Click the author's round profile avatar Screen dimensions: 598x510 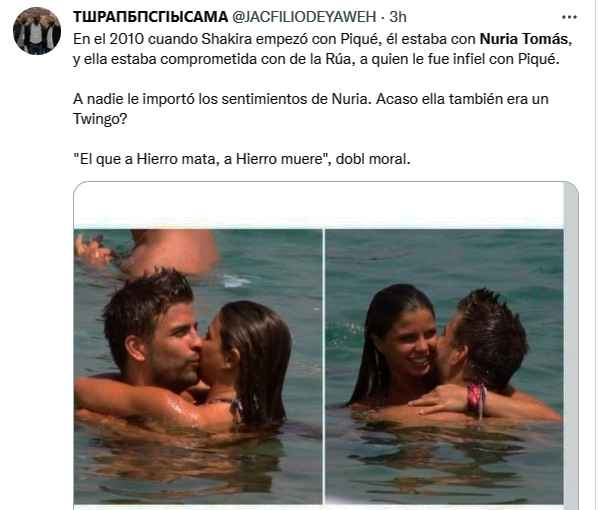37,31
